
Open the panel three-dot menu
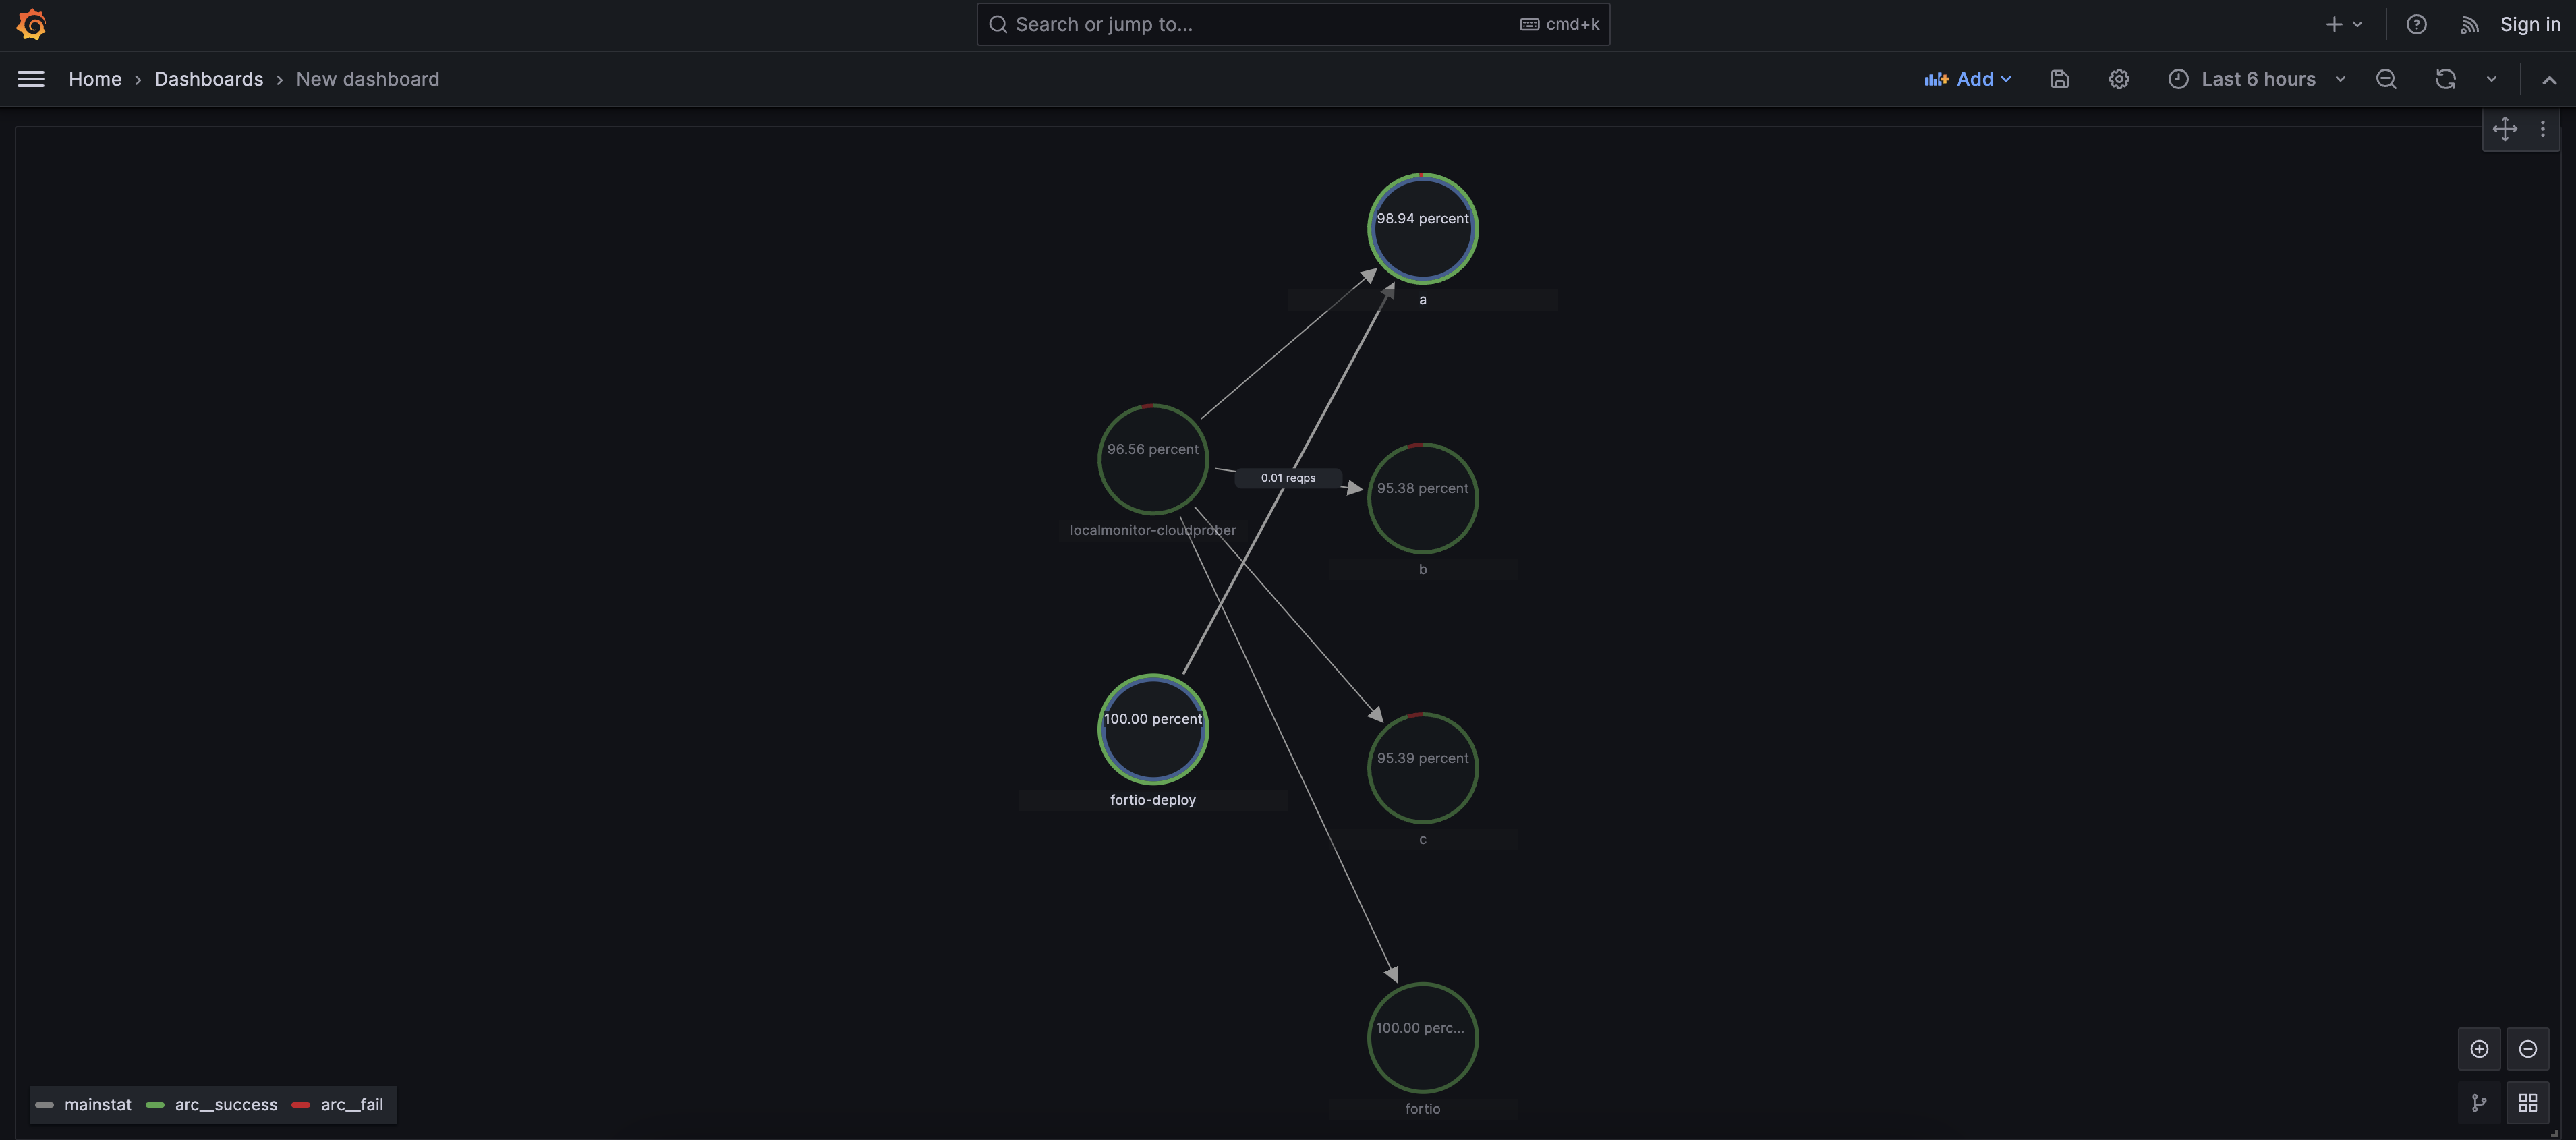(2542, 129)
